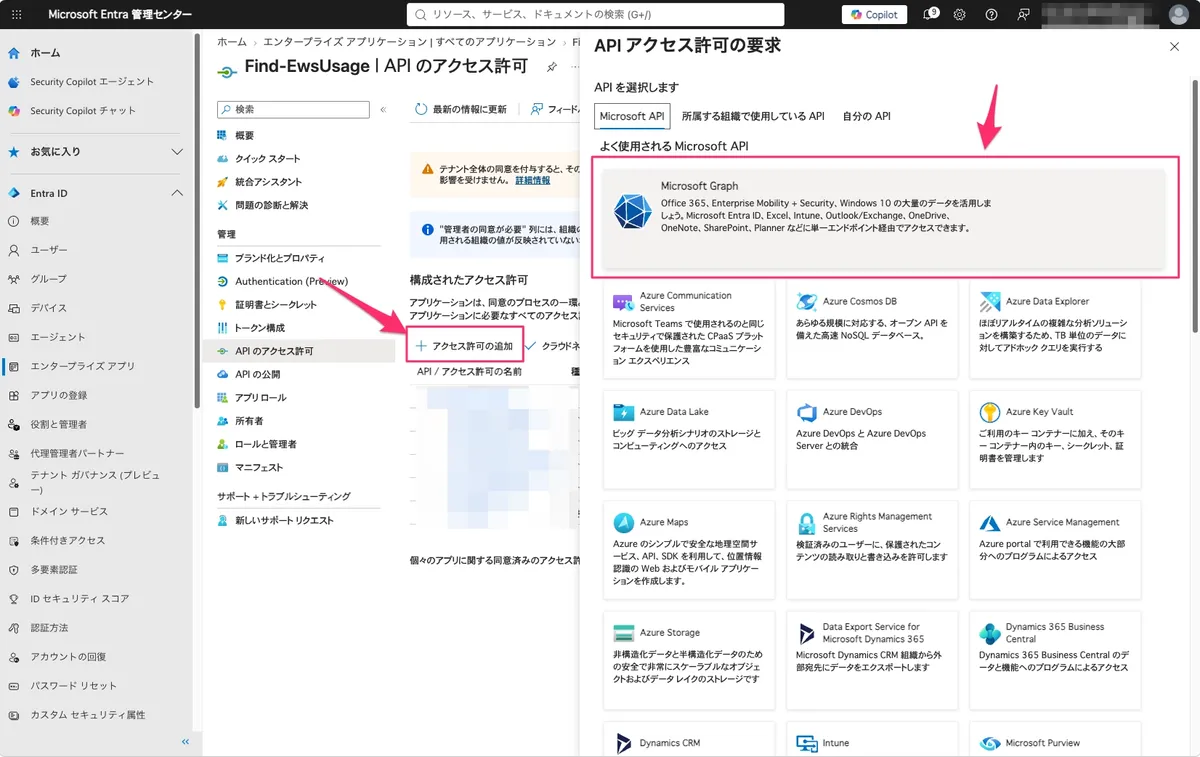Click ホーム breadcrumb link
1200x757 pixels.
(231, 42)
